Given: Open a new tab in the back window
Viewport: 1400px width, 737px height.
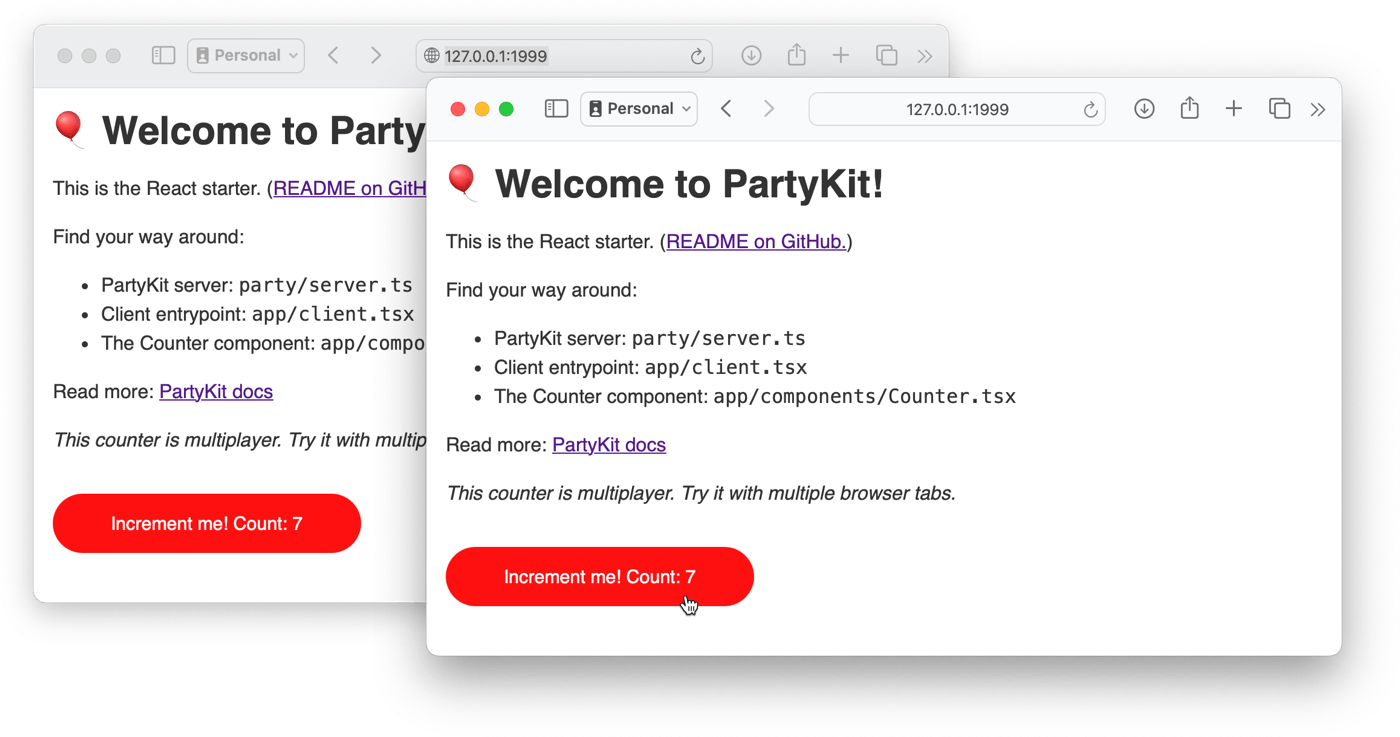Looking at the screenshot, I should pos(841,56).
